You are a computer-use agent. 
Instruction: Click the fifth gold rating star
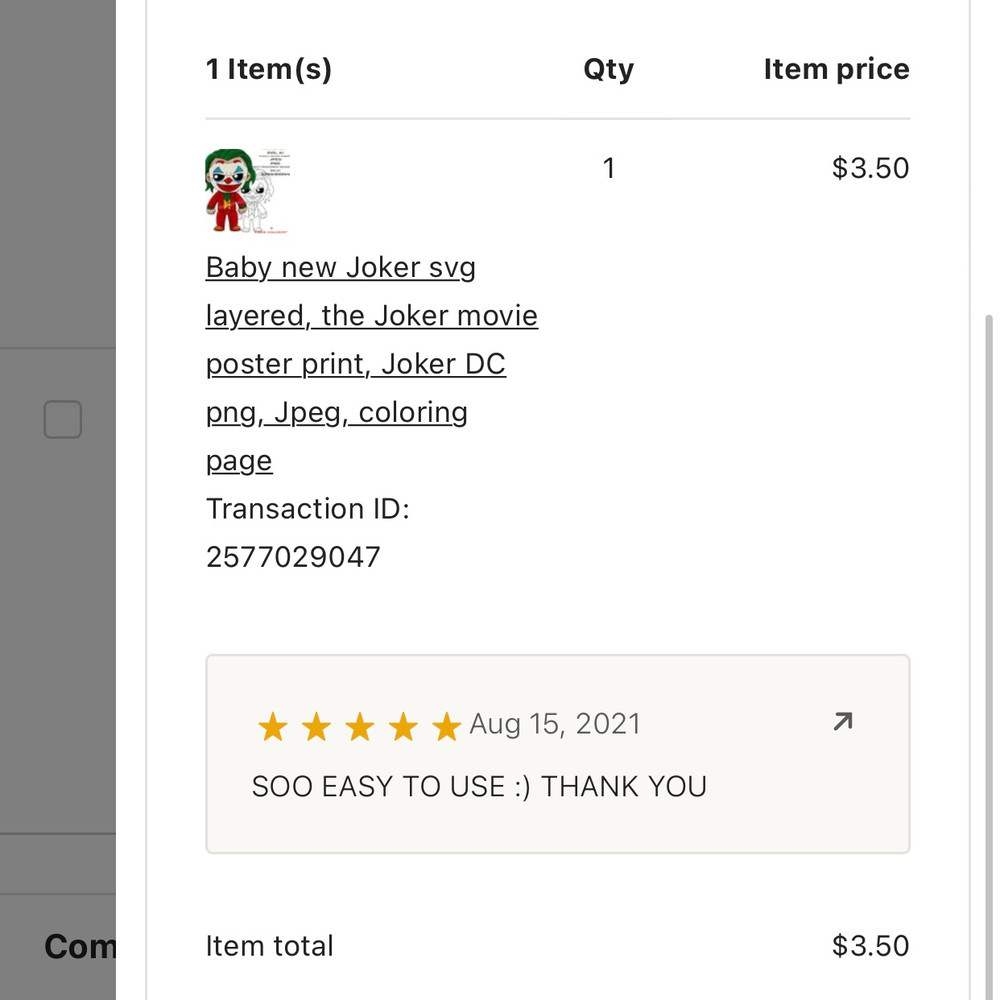446,727
